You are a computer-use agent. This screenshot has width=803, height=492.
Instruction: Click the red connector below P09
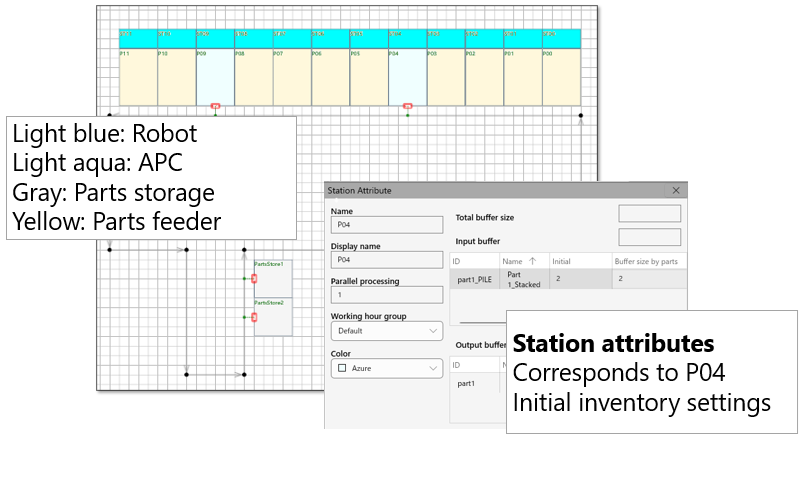215,106
